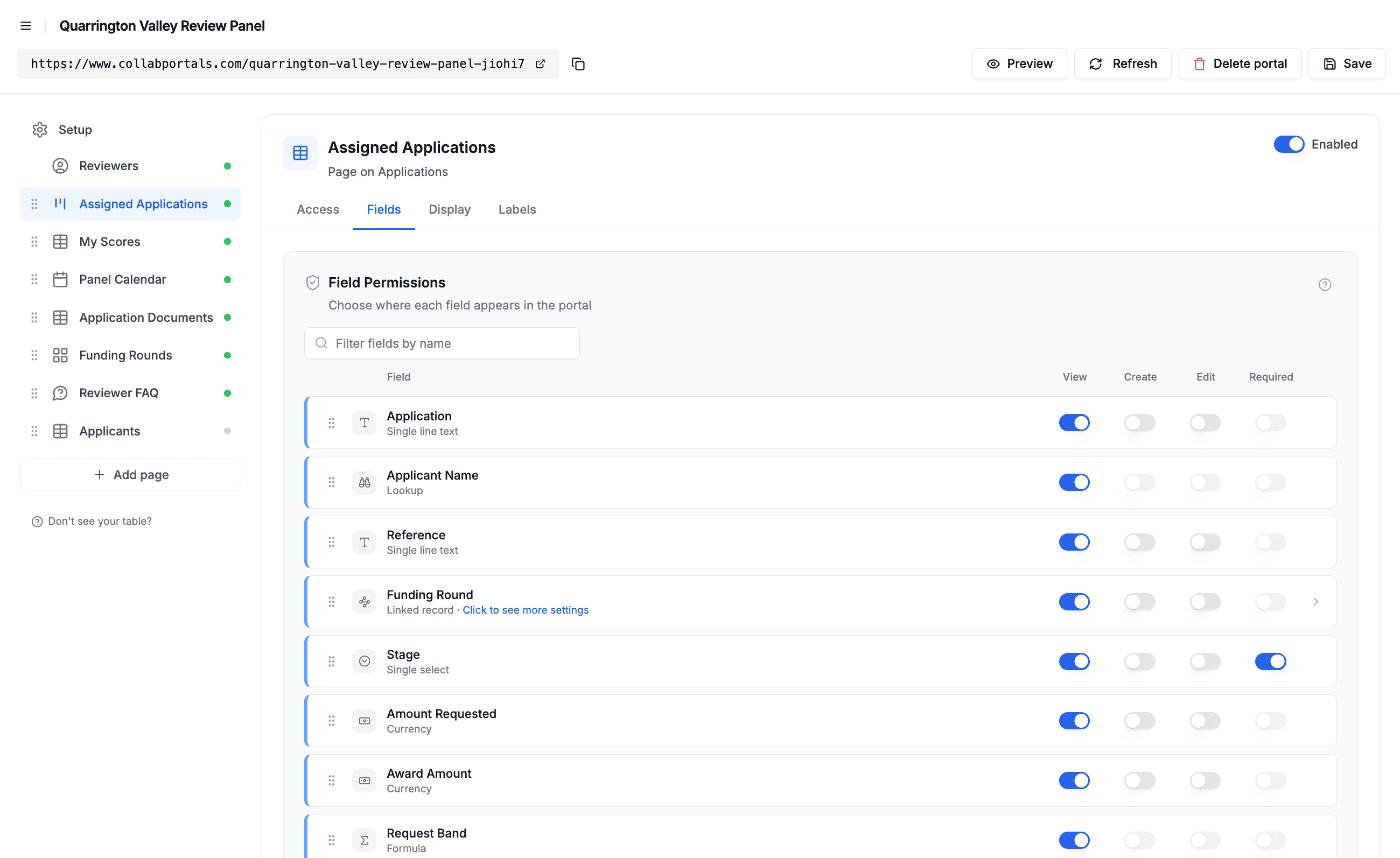Viewport: 1400px width, 858px height.
Task: Click 'Page on Applications' subtitle
Action: point(388,172)
